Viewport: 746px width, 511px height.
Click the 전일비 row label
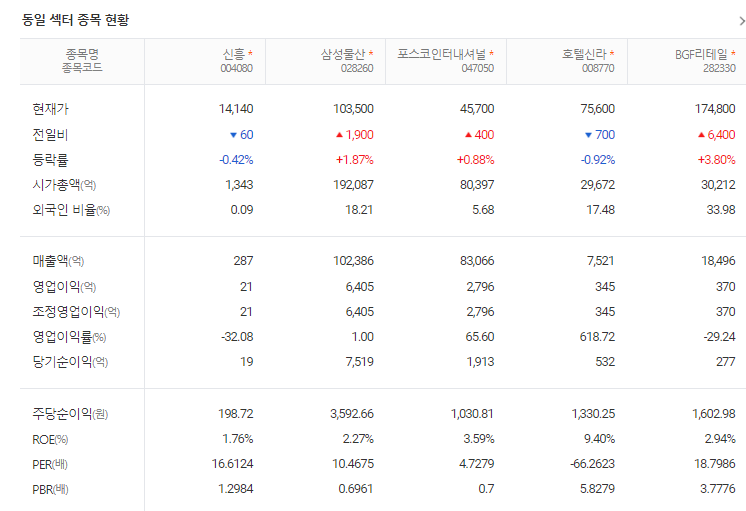click(x=50, y=135)
